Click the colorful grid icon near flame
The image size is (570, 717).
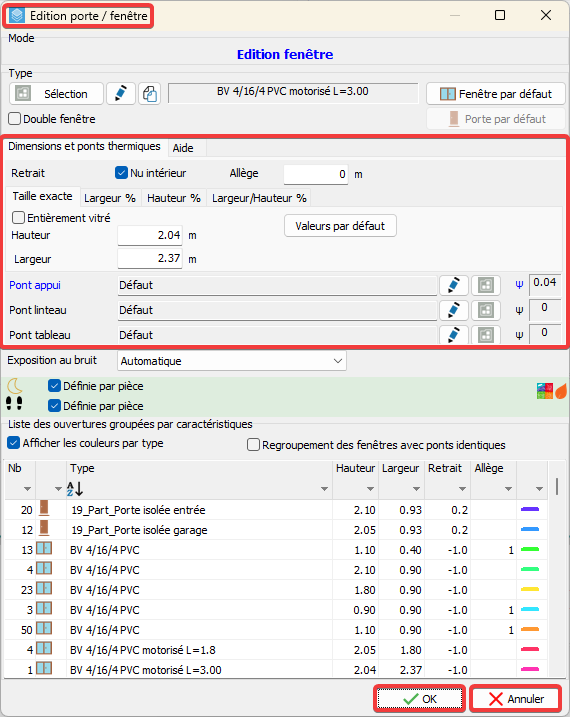click(x=544, y=391)
